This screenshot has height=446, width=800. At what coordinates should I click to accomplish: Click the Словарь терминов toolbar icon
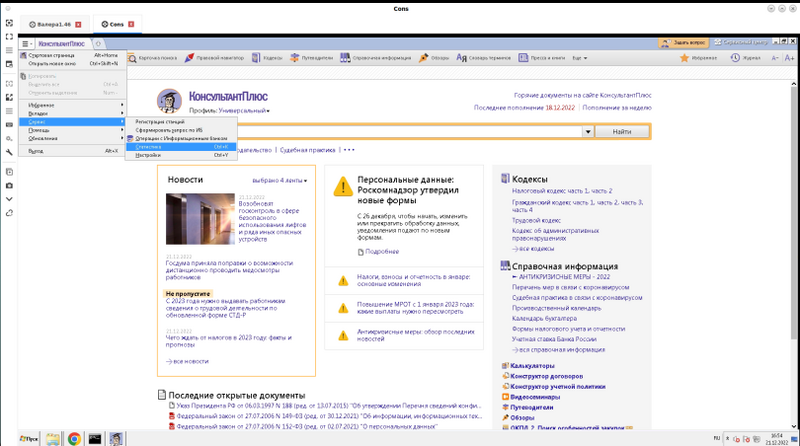[461, 58]
